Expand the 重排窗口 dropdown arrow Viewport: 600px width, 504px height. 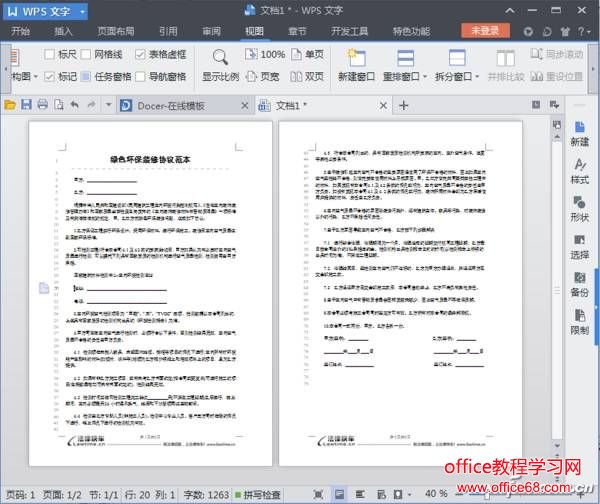(x=425, y=77)
